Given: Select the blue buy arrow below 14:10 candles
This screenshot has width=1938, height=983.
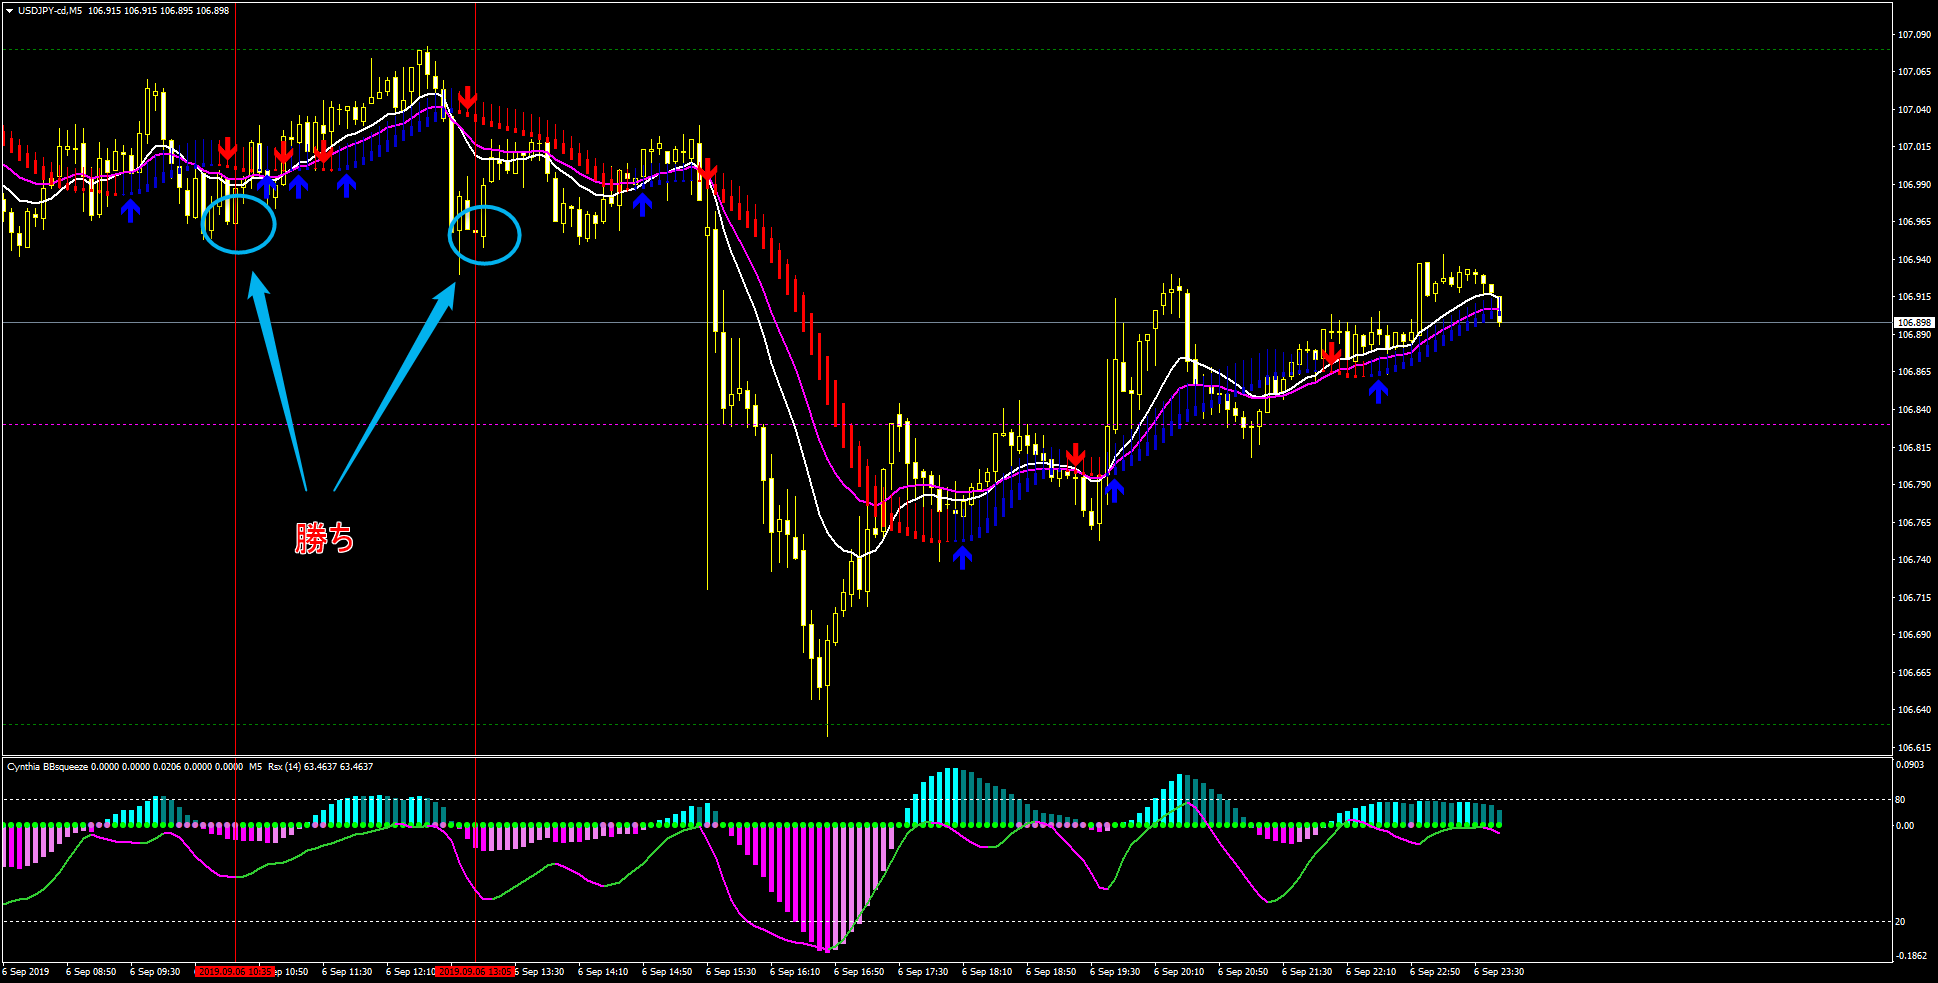Looking at the screenshot, I should tap(642, 205).
